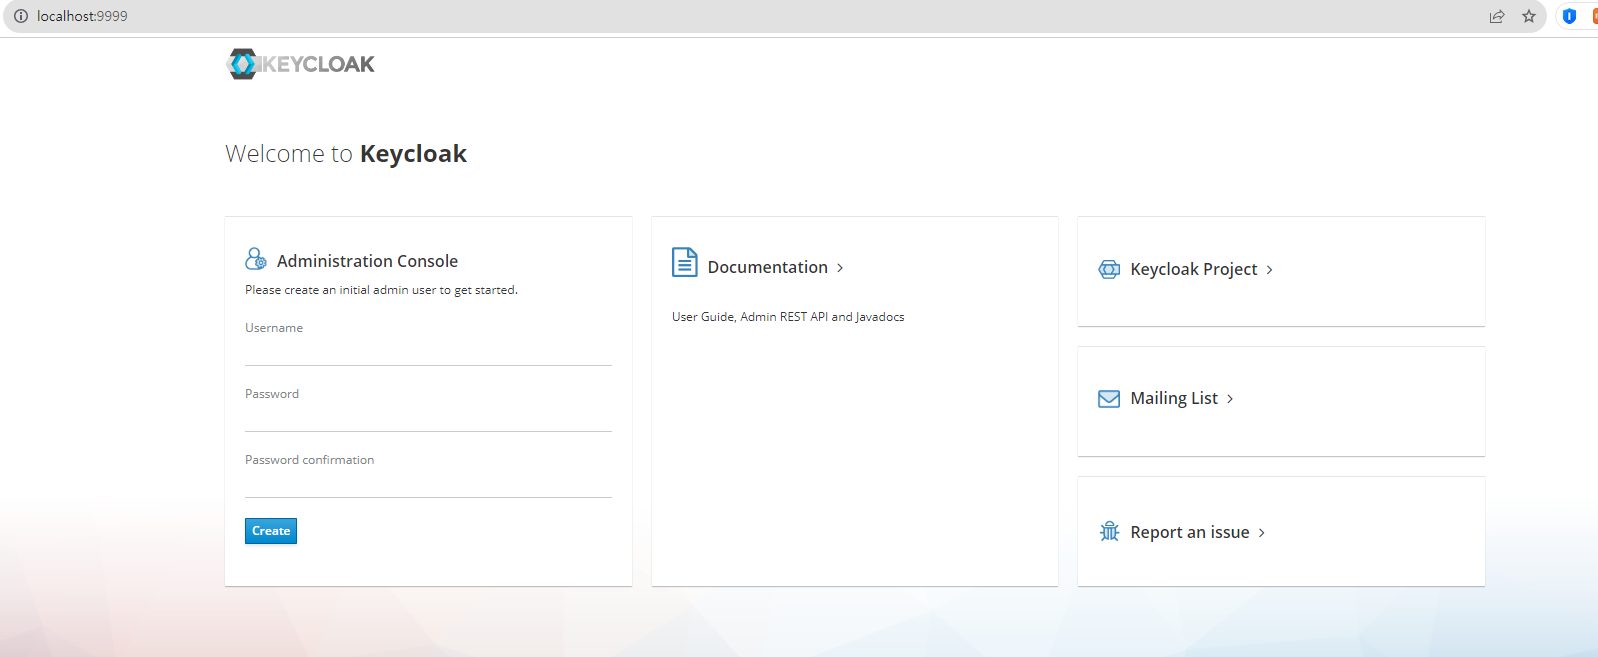Click the chevron next to Report an issue
Viewport: 1598px width, 657px height.
pyautogui.click(x=1262, y=533)
